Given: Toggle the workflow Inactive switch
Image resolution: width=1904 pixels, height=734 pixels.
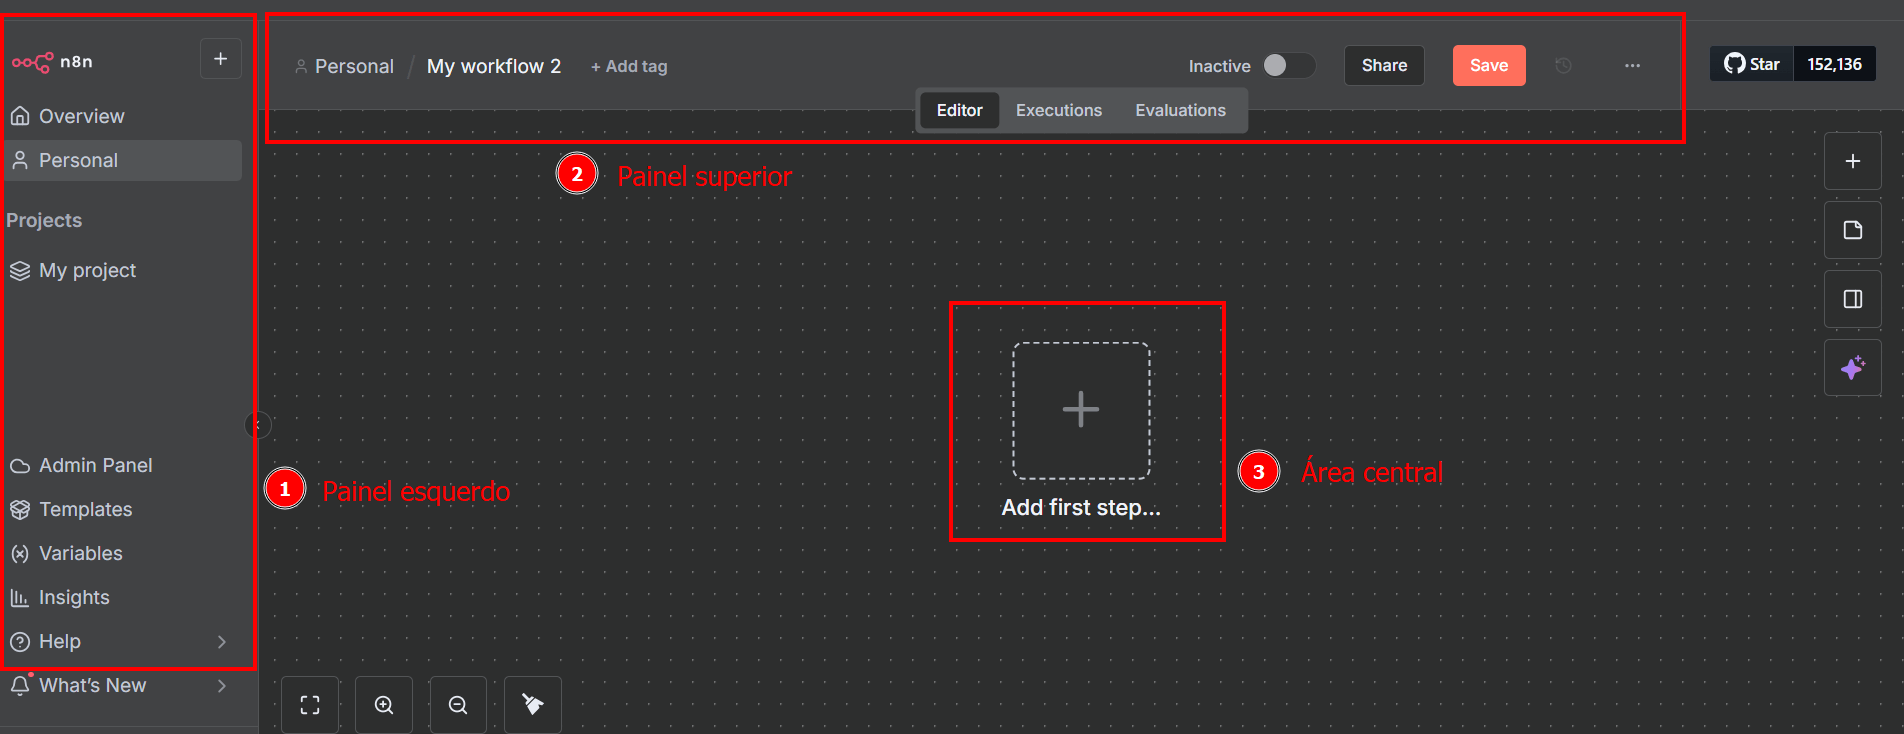Looking at the screenshot, I should (1288, 65).
